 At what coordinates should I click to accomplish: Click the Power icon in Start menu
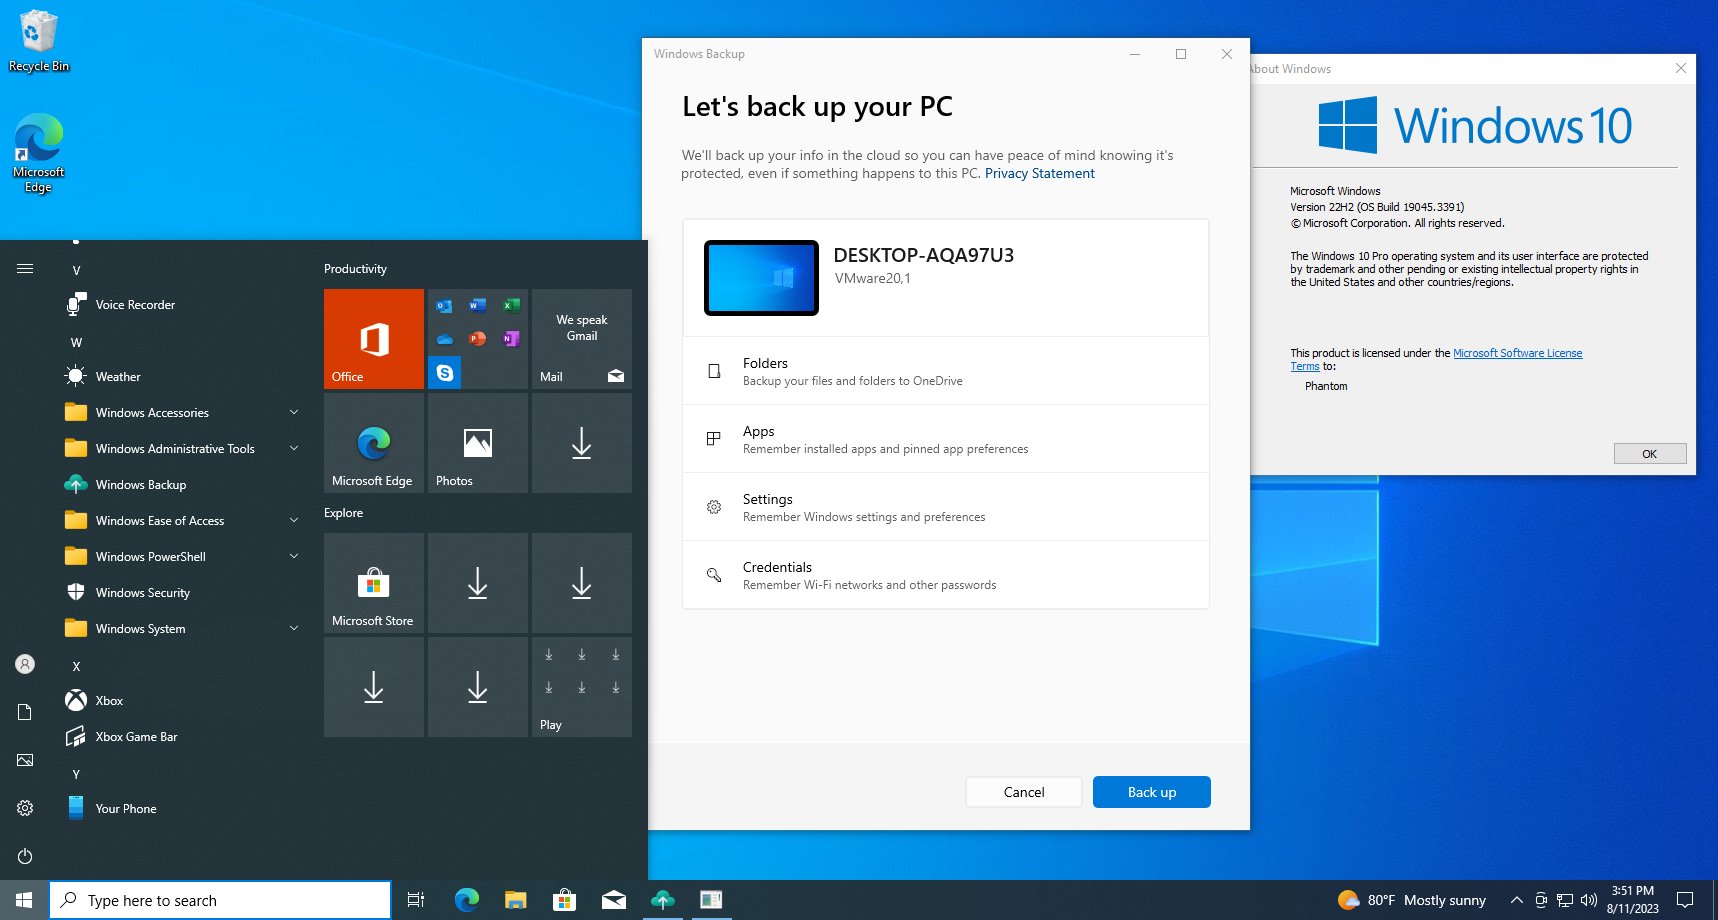25,856
